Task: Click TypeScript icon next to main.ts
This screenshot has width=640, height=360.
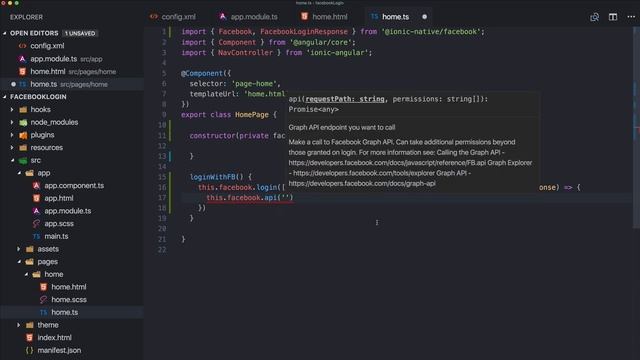Action: click(36, 236)
